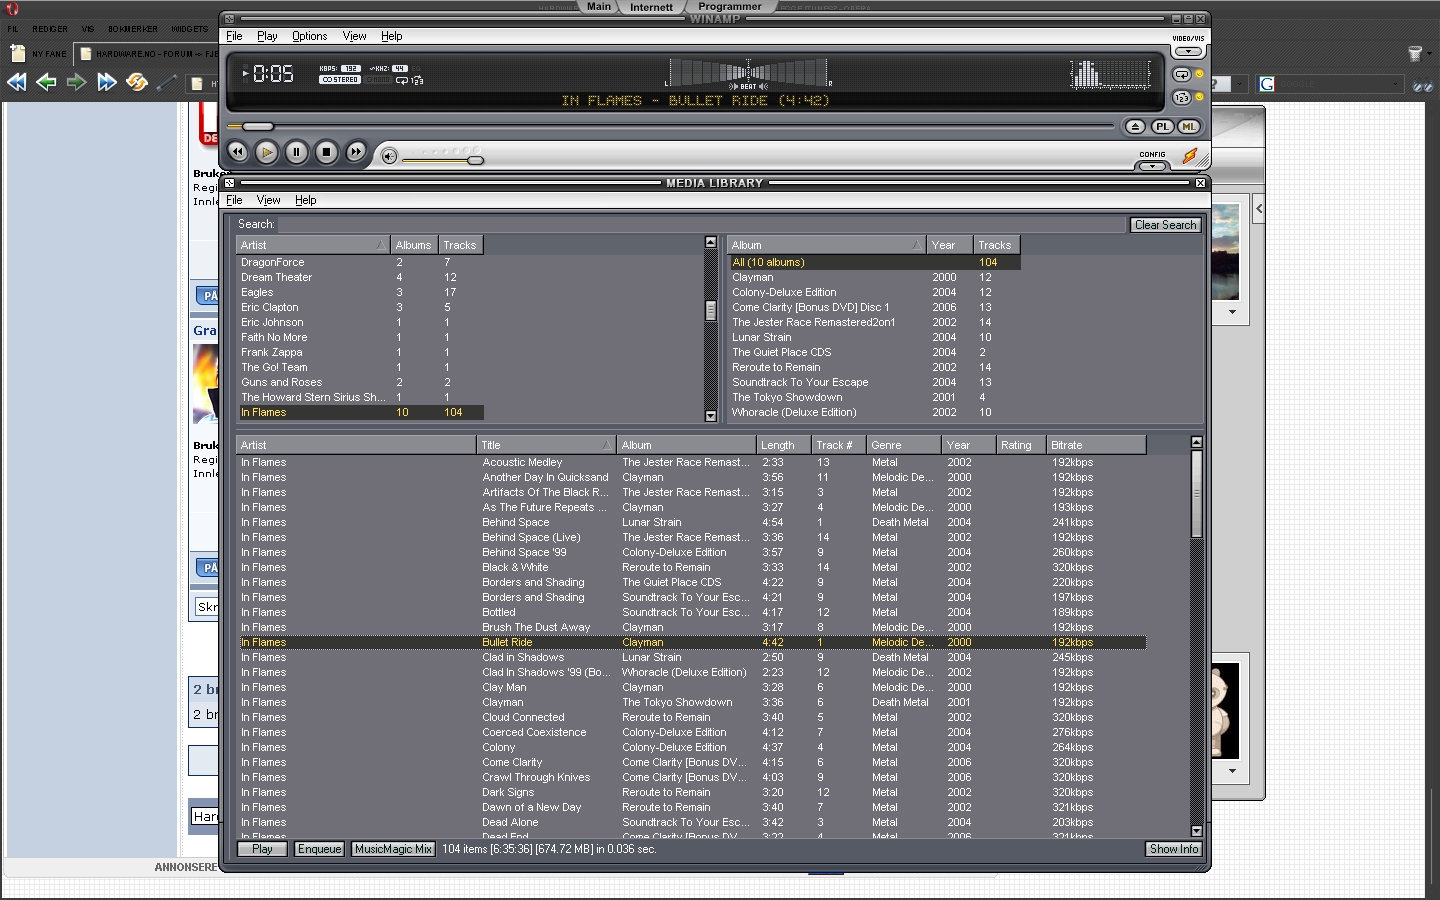Select artist Guns and Roses
This screenshot has height=900, width=1440.
[360, 382]
